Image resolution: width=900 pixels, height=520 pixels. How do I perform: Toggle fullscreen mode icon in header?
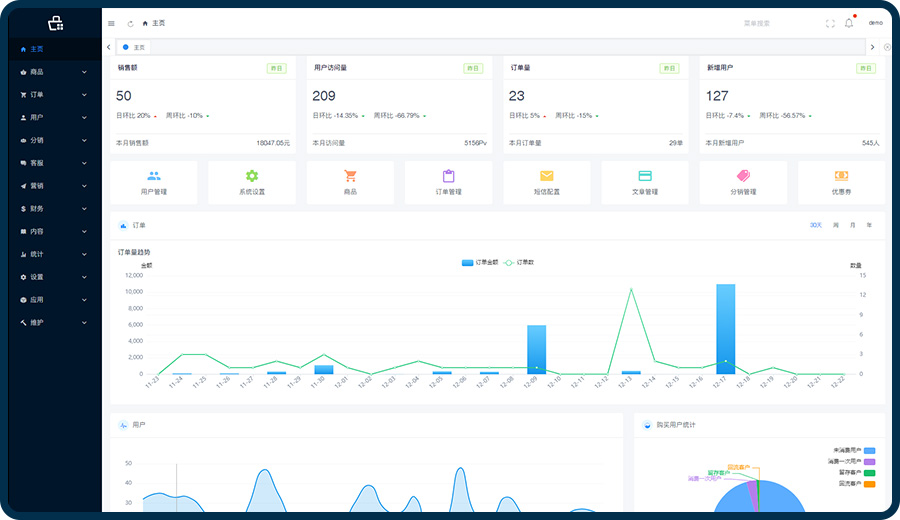(x=830, y=23)
